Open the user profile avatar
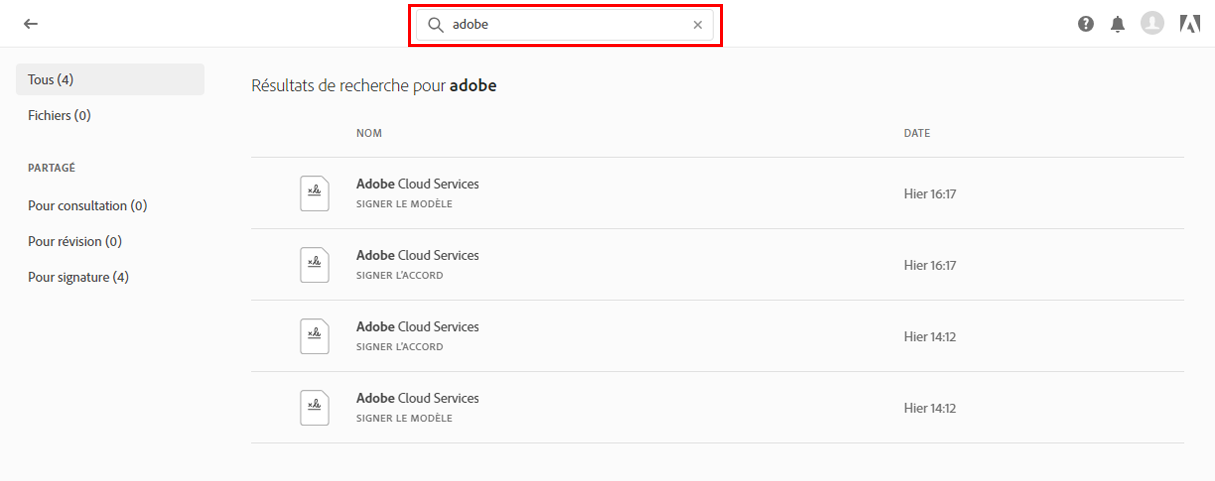This screenshot has height=481, width=1215. tap(1152, 23)
